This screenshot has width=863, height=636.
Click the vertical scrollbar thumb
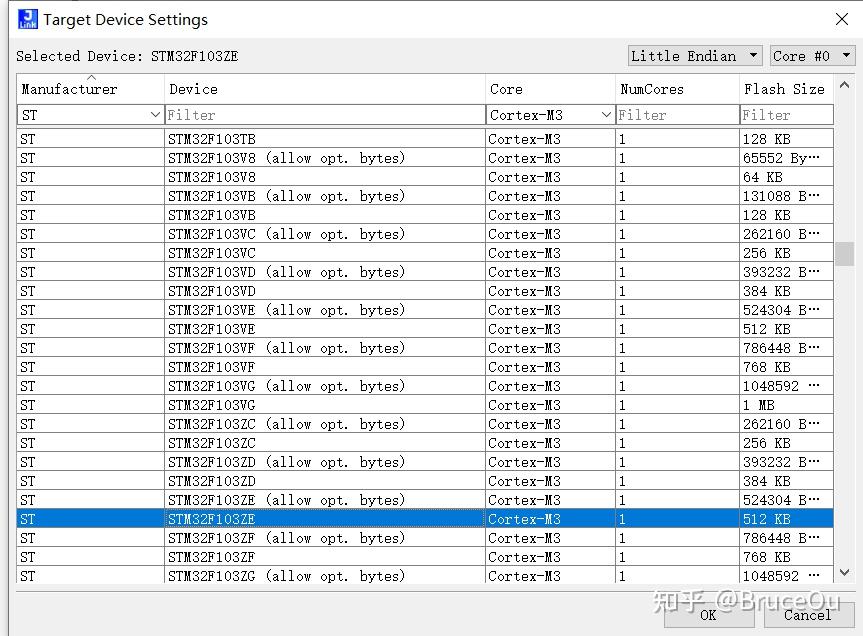point(844,254)
